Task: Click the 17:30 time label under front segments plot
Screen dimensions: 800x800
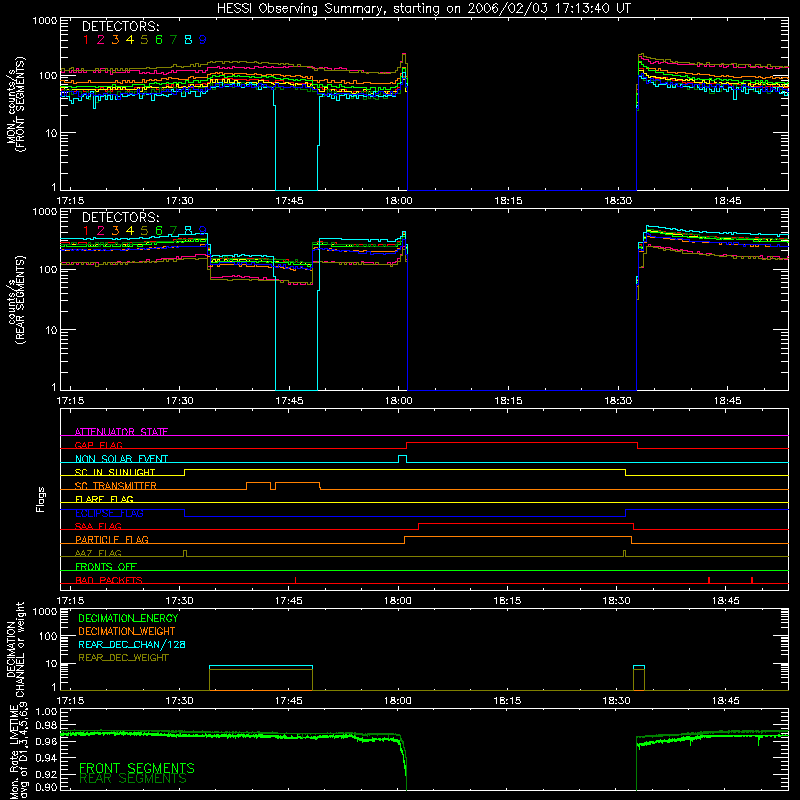Action: tap(180, 201)
